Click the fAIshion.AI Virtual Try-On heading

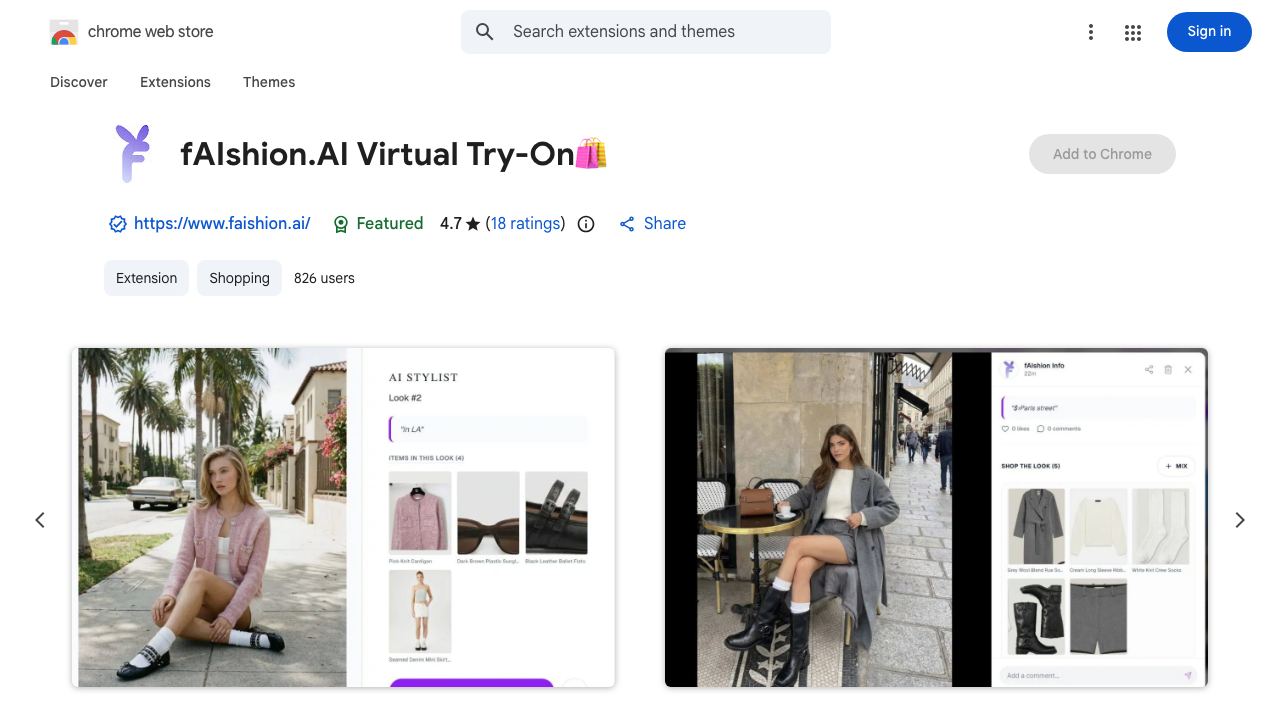[x=393, y=154]
